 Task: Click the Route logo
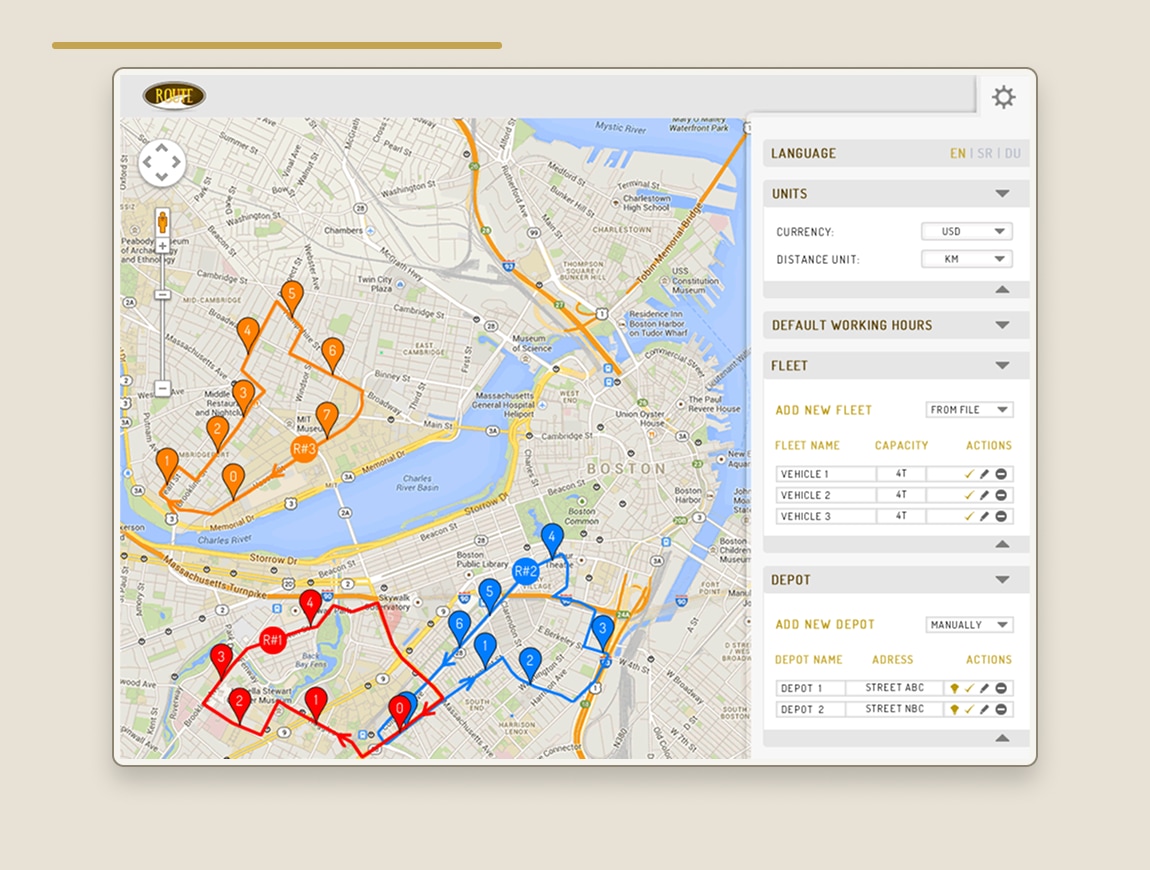pos(174,95)
